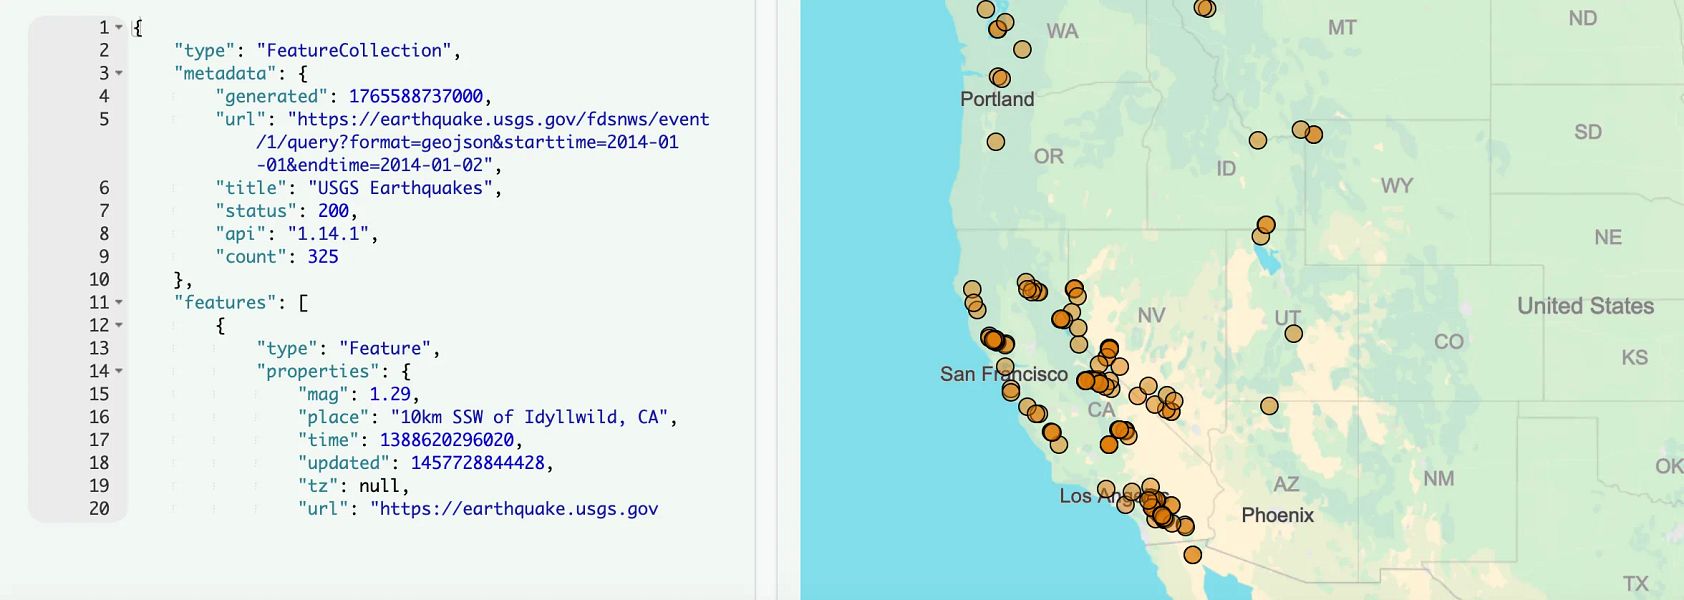Click the Phoenix city label on map
This screenshot has width=1684, height=600.
[1277, 516]
